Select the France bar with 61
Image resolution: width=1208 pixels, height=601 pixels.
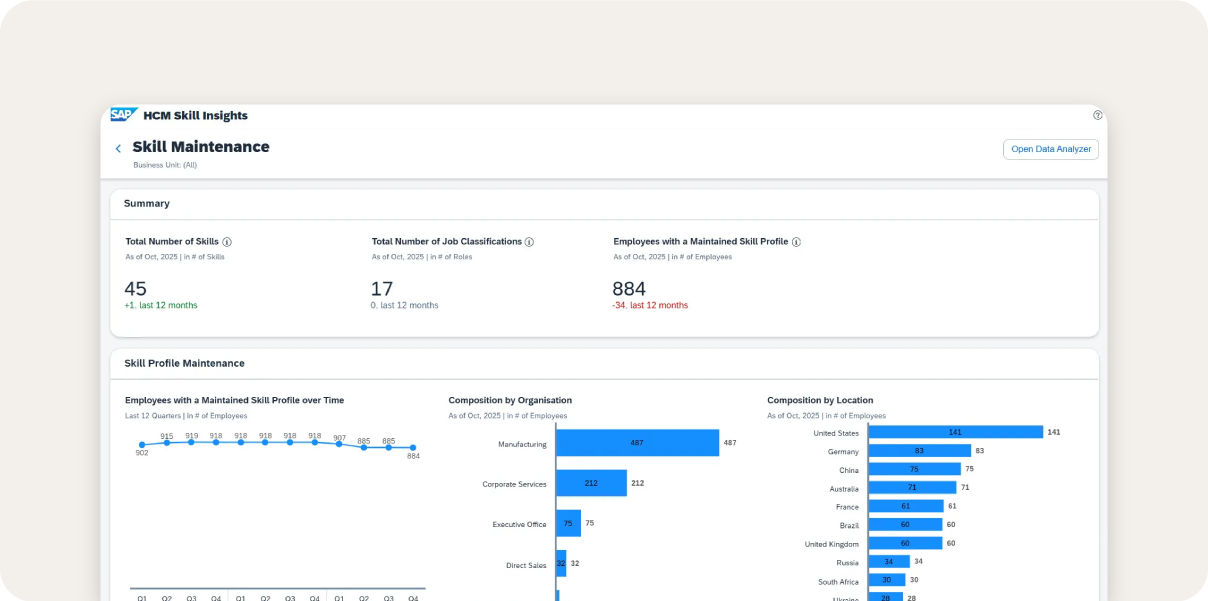(x=906, y=506)
